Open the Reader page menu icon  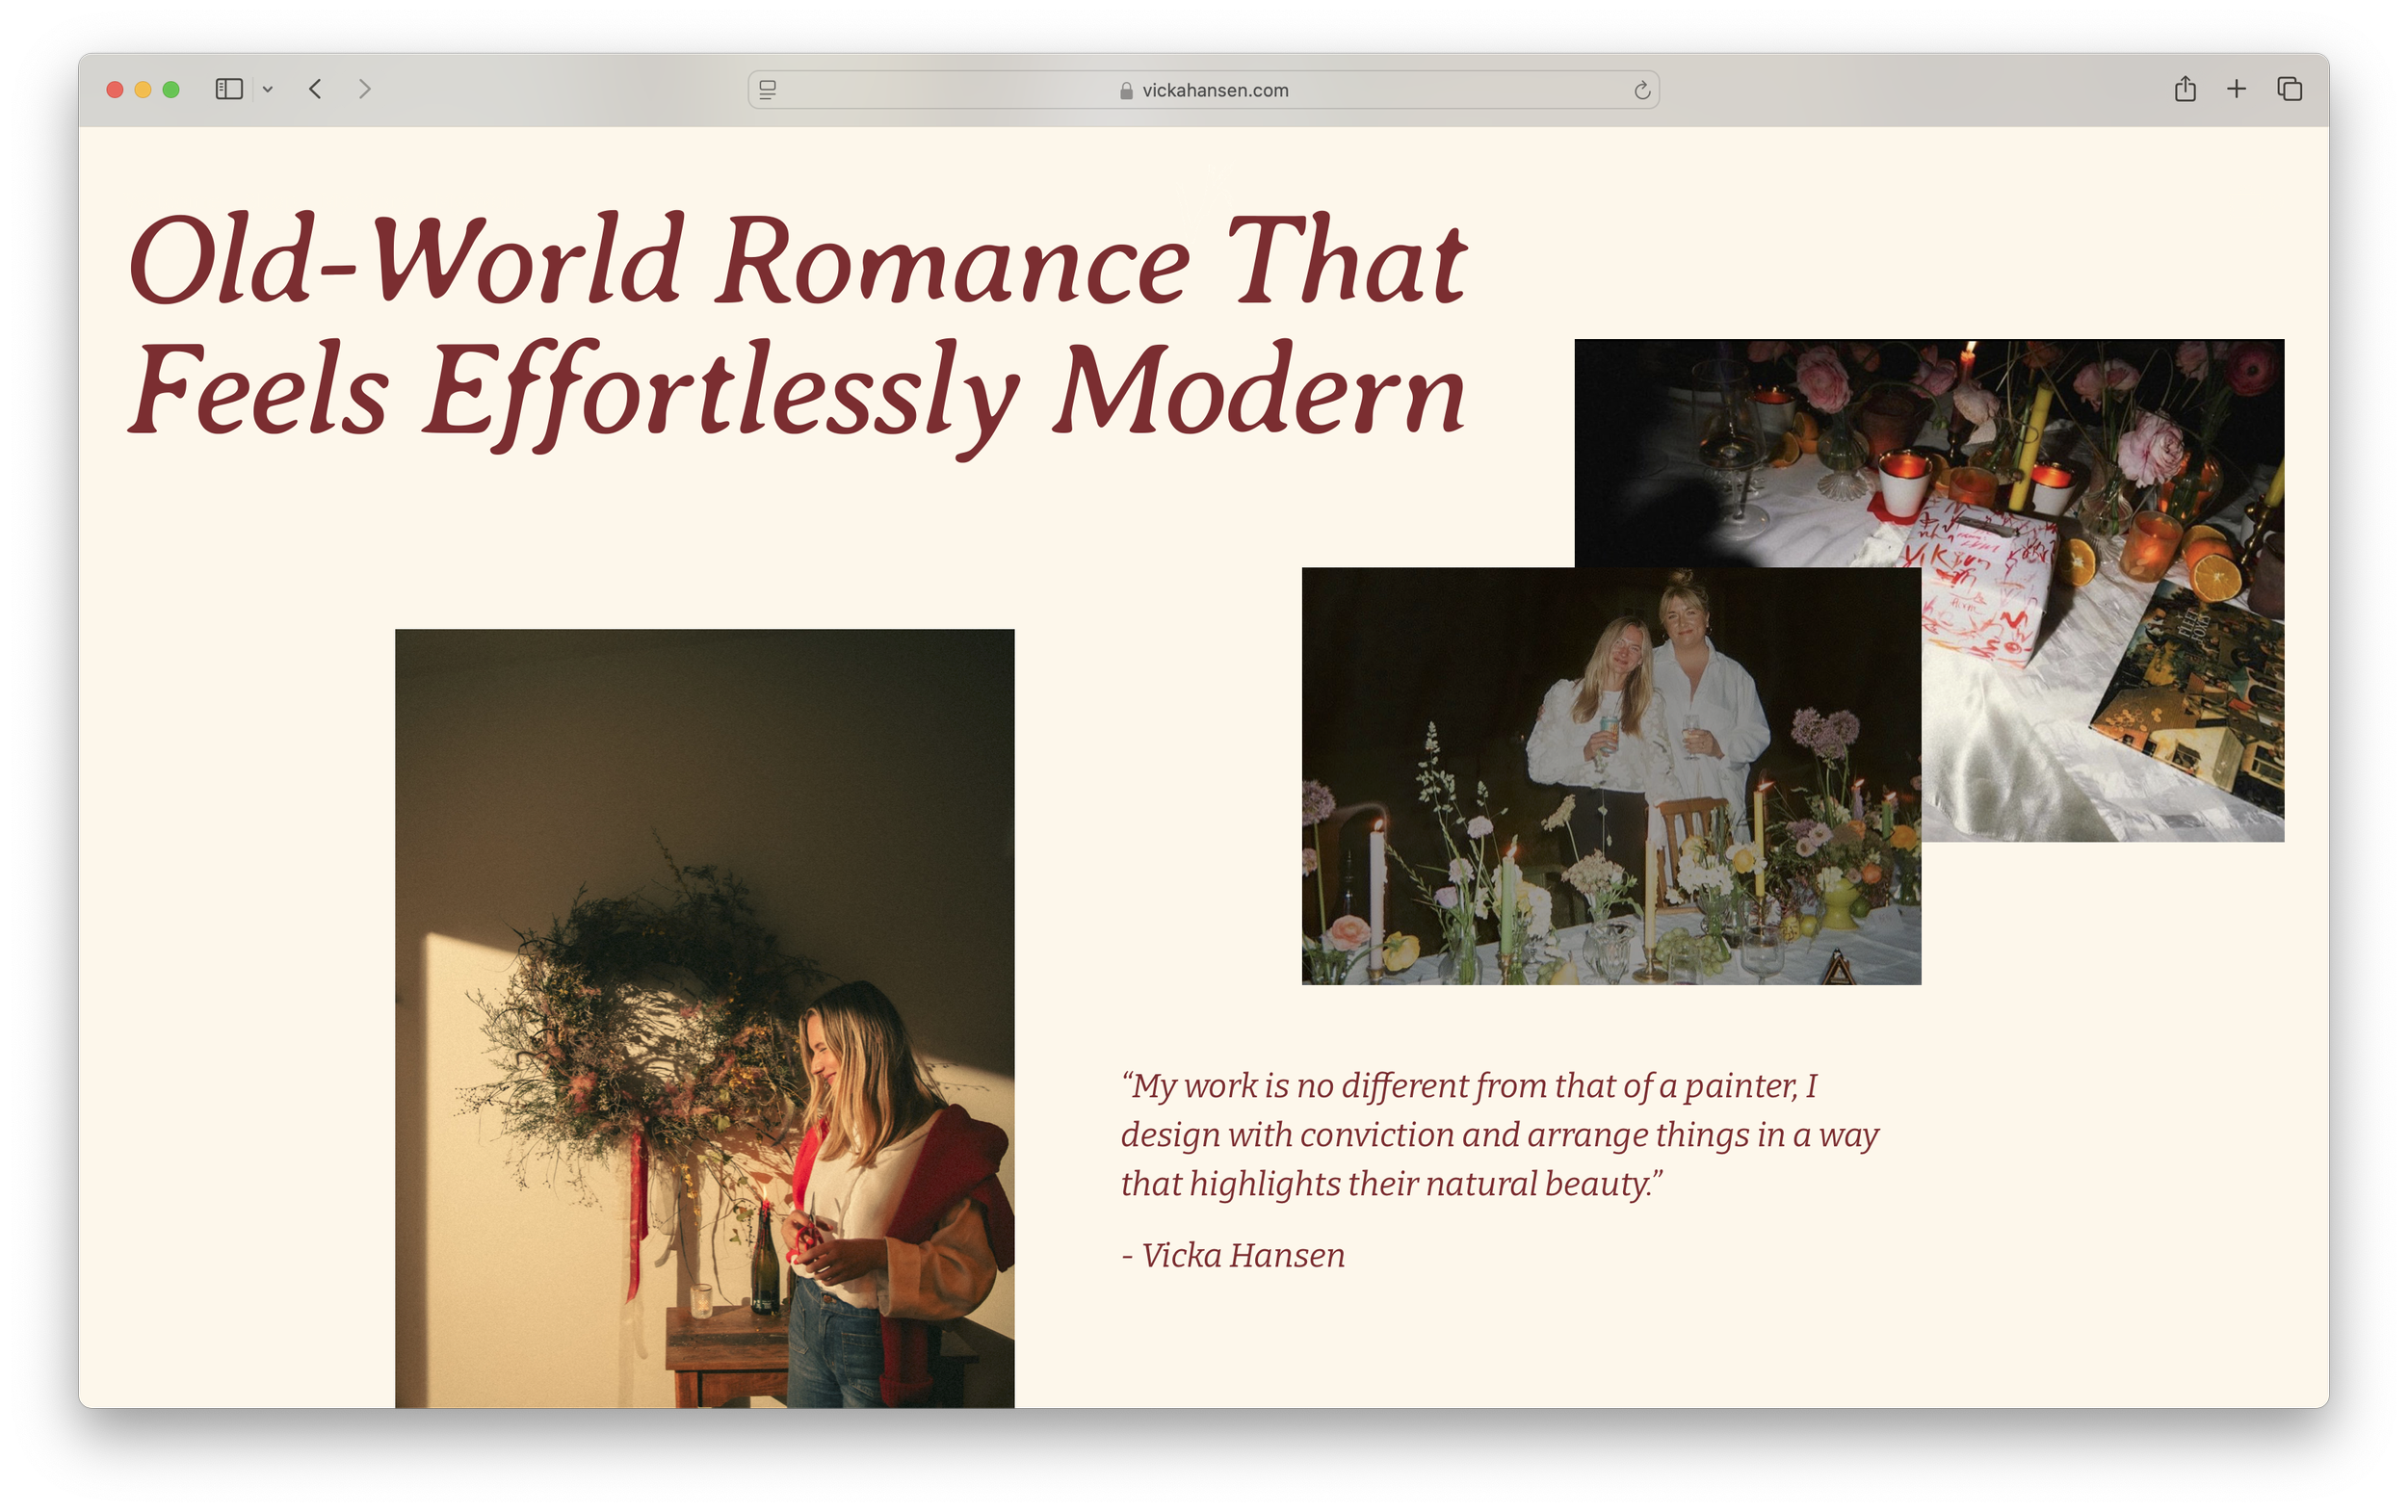[768, 90]
